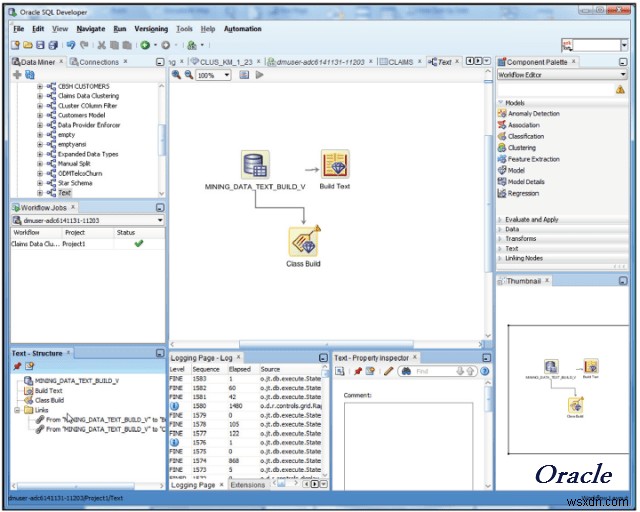Open the File menu

(18, 29)
